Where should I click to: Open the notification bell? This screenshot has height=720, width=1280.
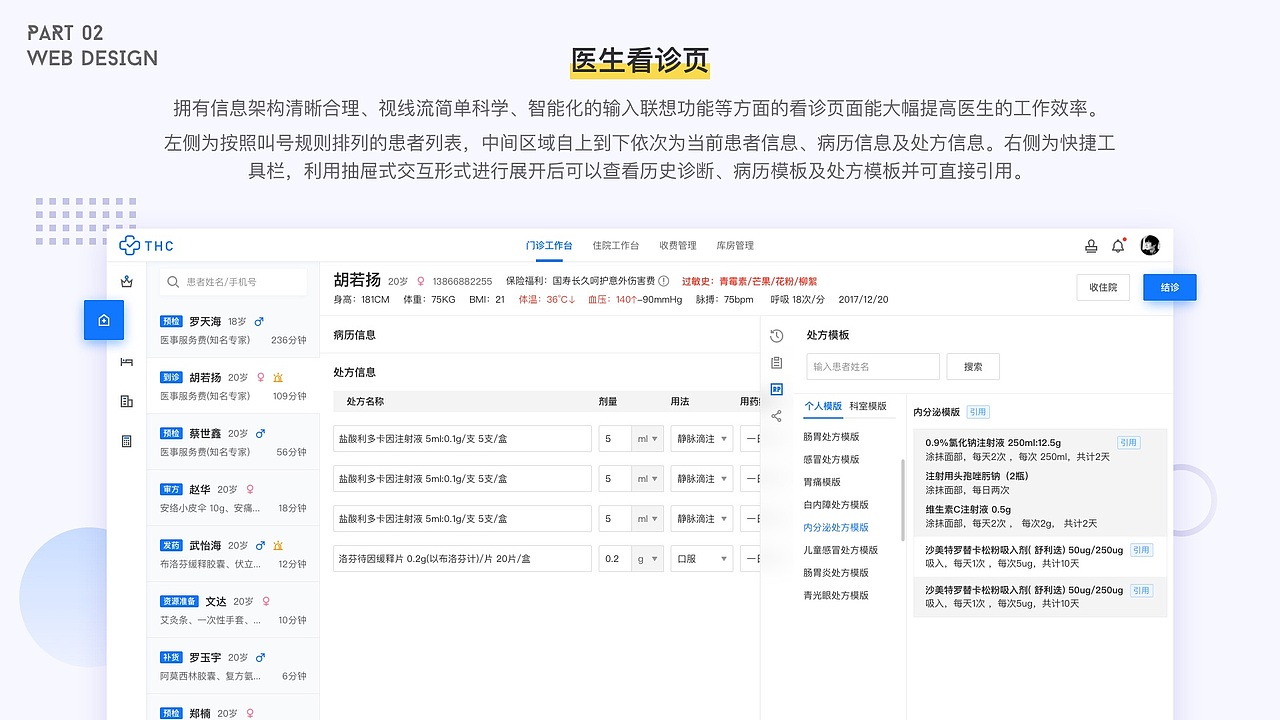pyautogui.click(x=1118, y=246)
